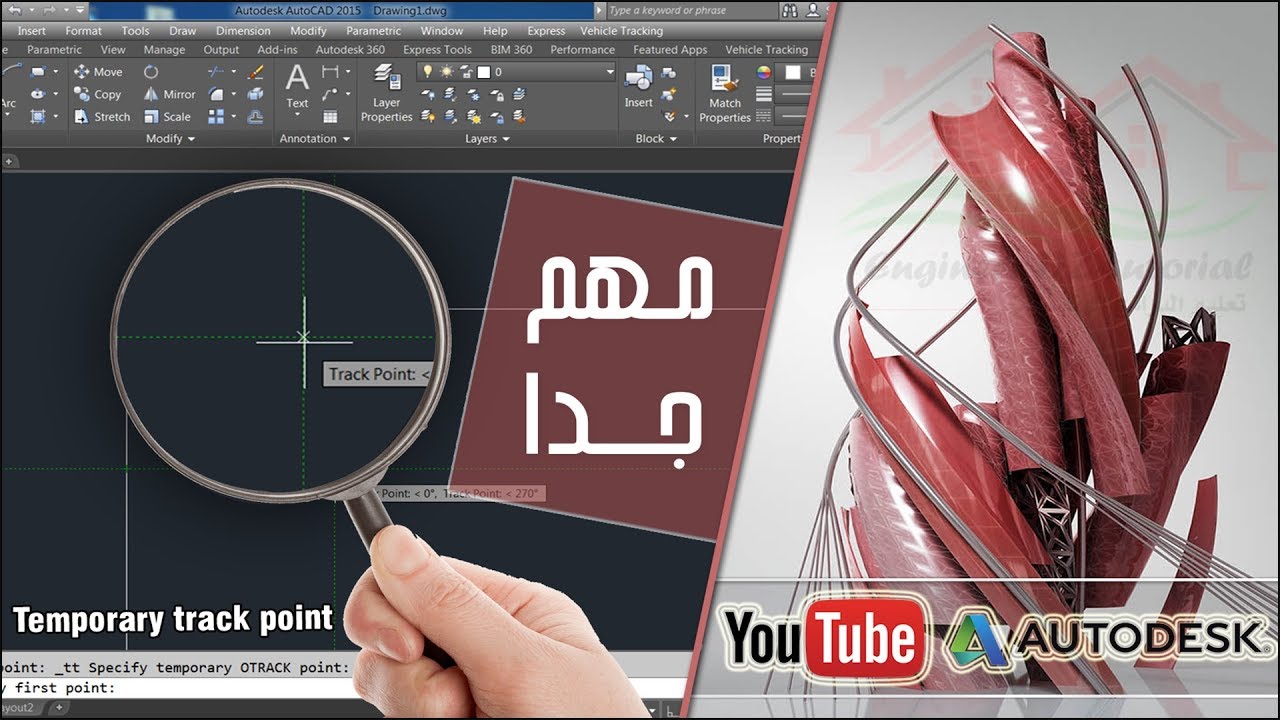Expand the Modify panel

point(170,139)
